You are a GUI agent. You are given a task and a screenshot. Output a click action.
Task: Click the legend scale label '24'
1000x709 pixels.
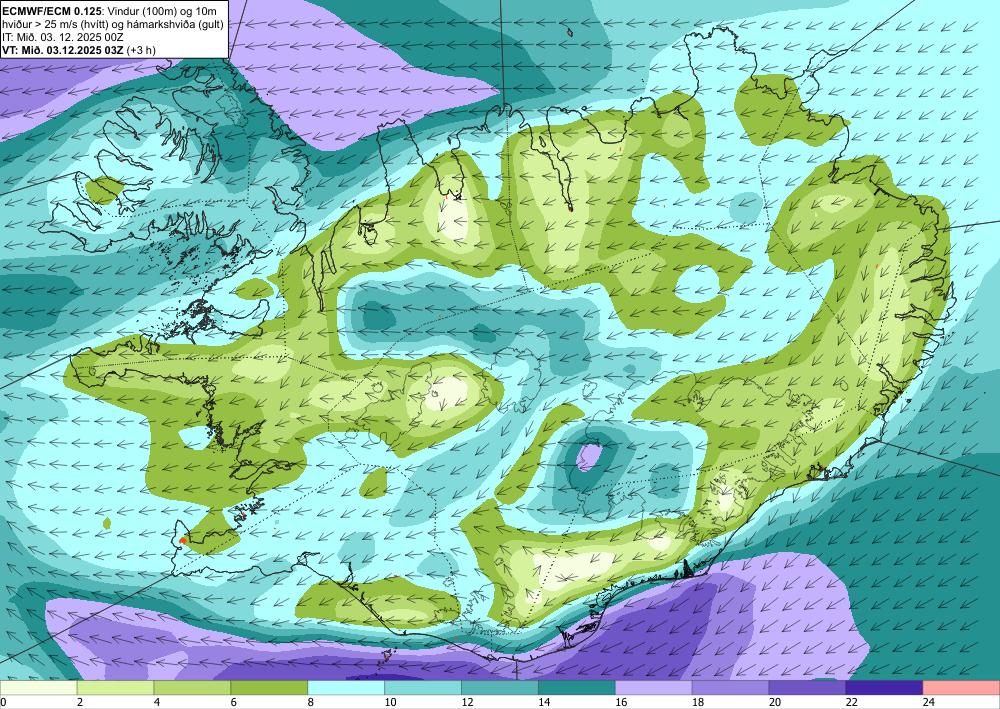pyautogui.click(x=929, y=702)
